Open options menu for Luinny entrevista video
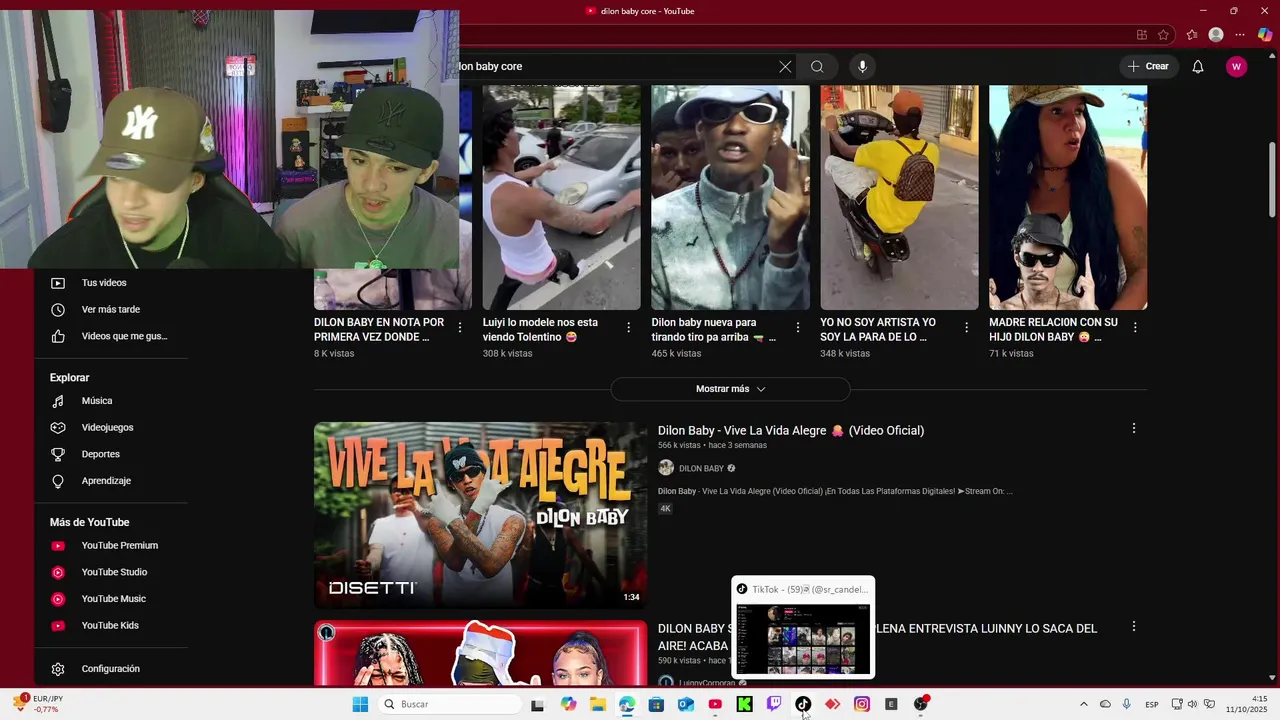 pyautogui.click(x=1134, y=626)
